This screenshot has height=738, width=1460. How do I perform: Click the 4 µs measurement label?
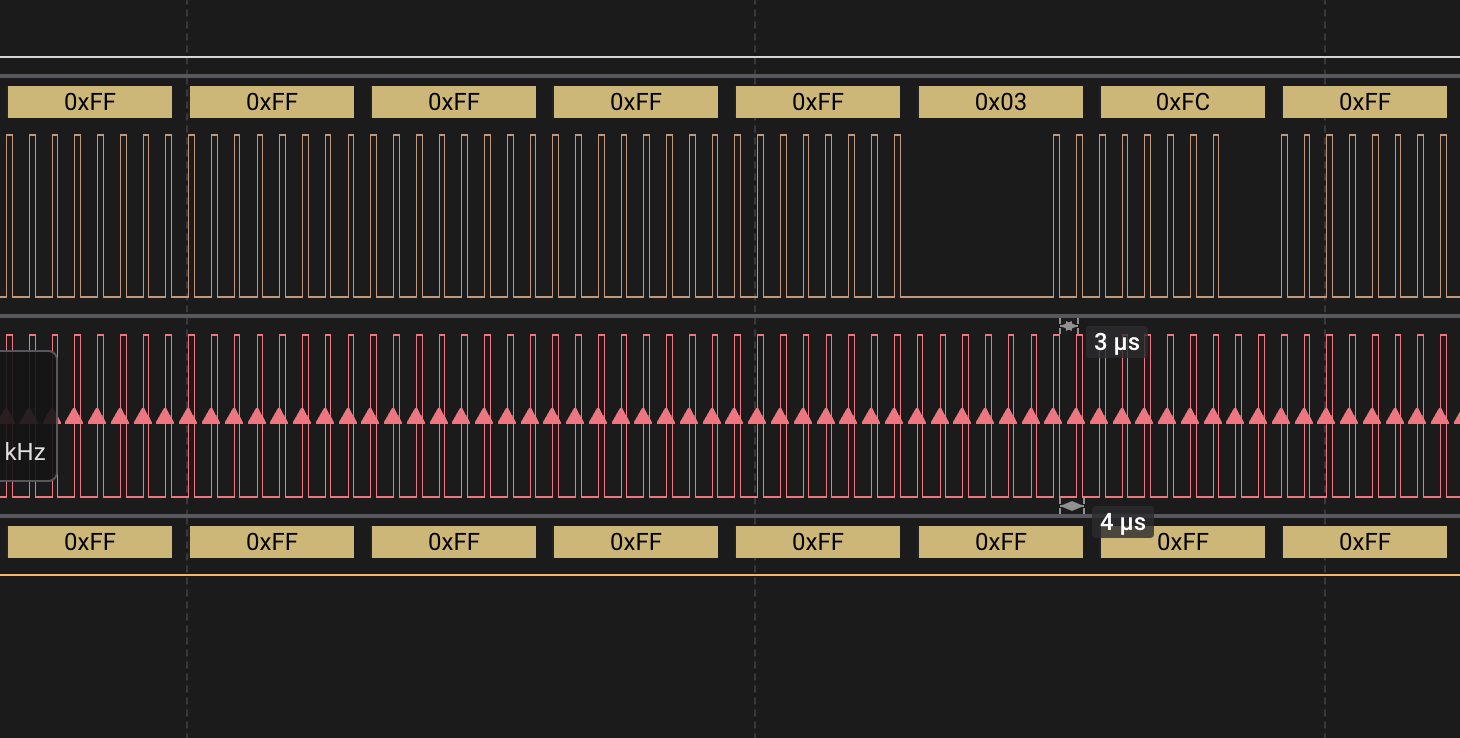coord(1122,522)
